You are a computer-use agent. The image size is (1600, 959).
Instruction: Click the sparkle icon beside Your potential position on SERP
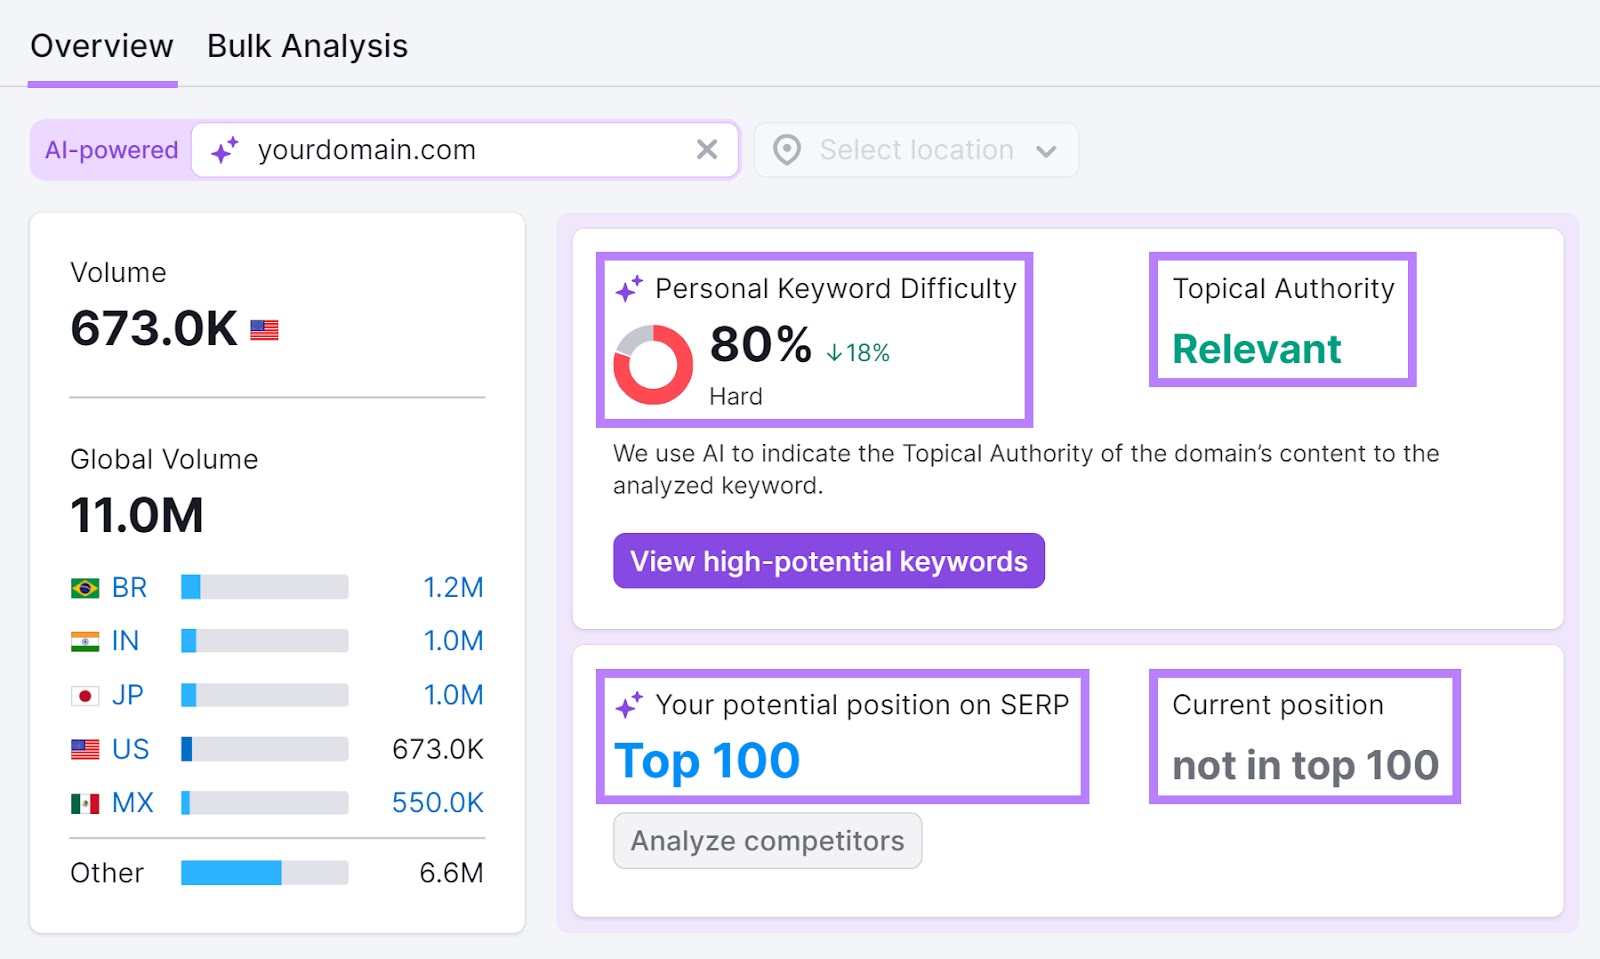[629, 704]
